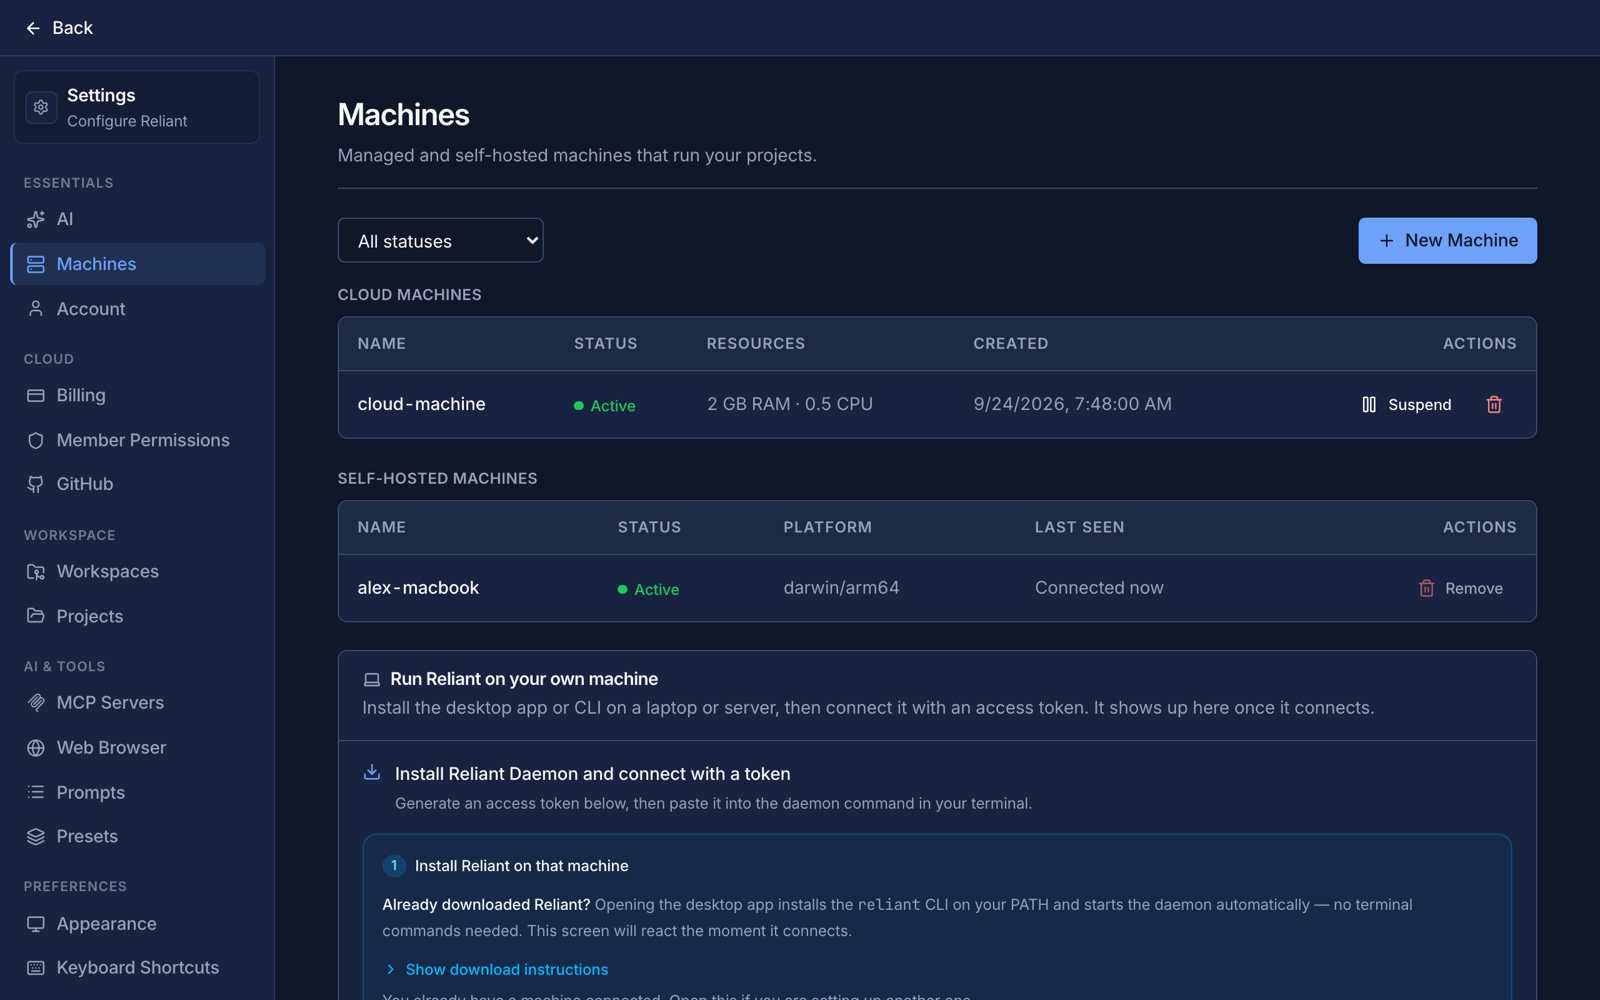Click the 9/24/2026, 7:48:00 AM created date

tap(1072, 404)
